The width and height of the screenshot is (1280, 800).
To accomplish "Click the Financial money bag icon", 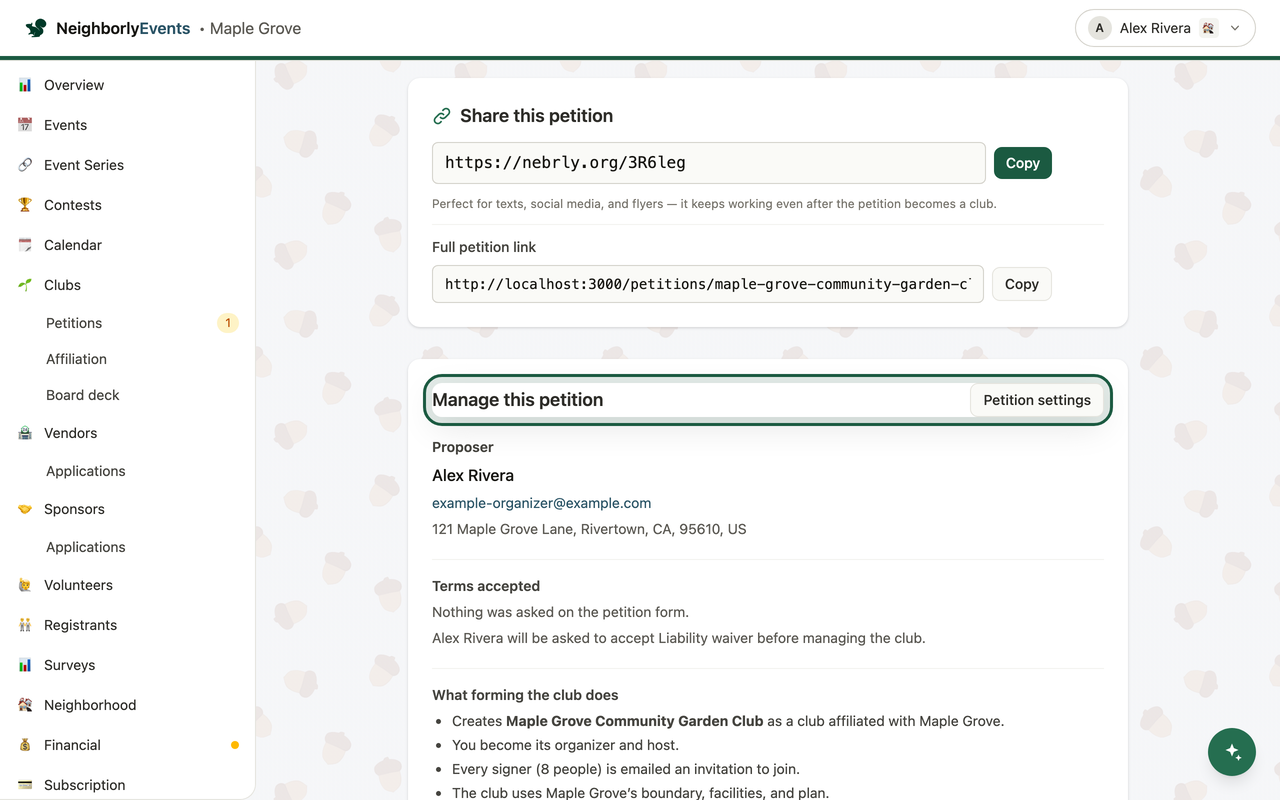I will tap(25, 745).
